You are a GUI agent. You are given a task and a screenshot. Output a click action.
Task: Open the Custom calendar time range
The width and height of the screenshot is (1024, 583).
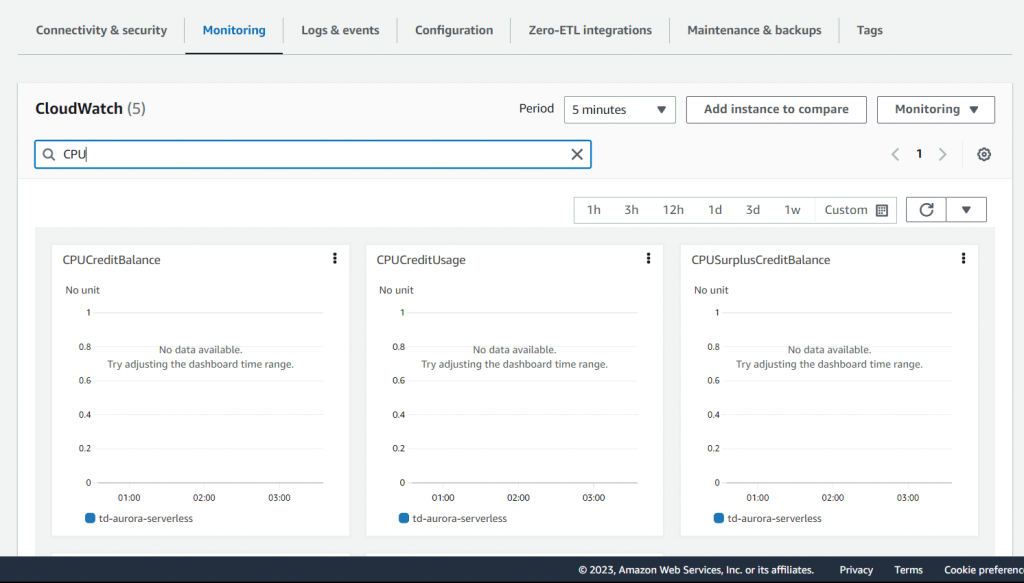[856, 210]
